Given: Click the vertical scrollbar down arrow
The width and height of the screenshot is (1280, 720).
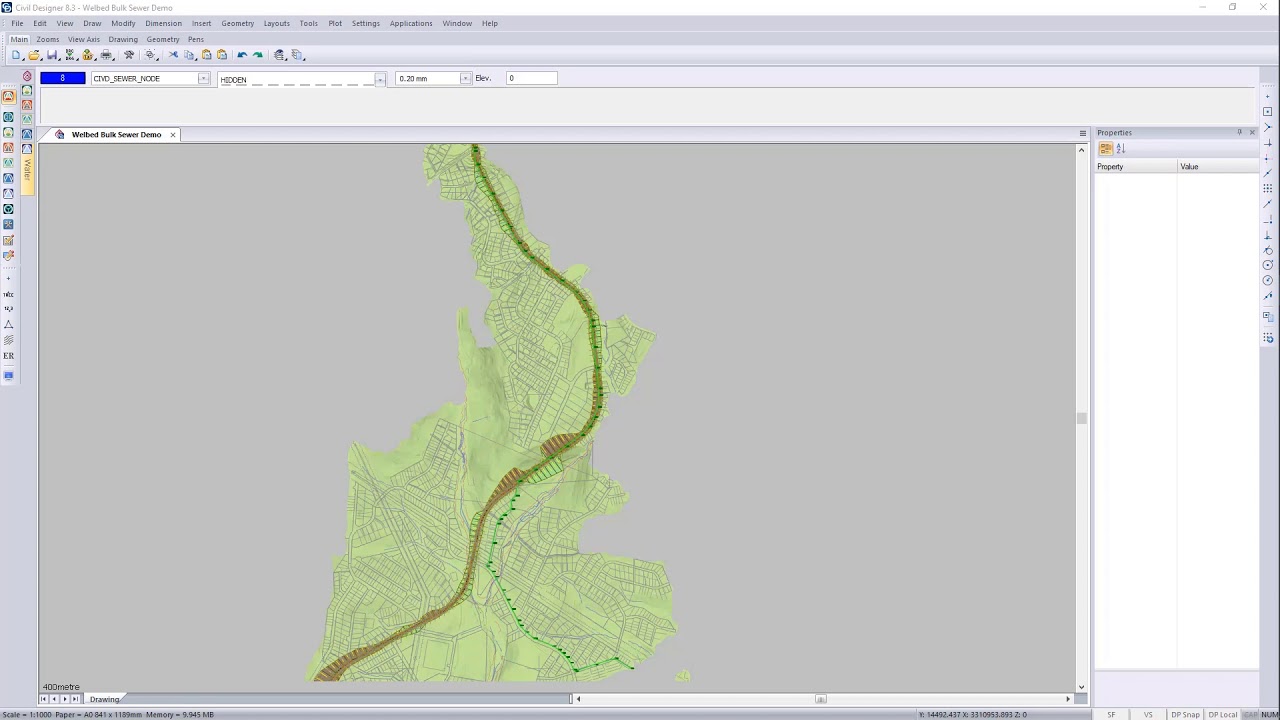Looking at the screenshot, I should [1081, 686].
